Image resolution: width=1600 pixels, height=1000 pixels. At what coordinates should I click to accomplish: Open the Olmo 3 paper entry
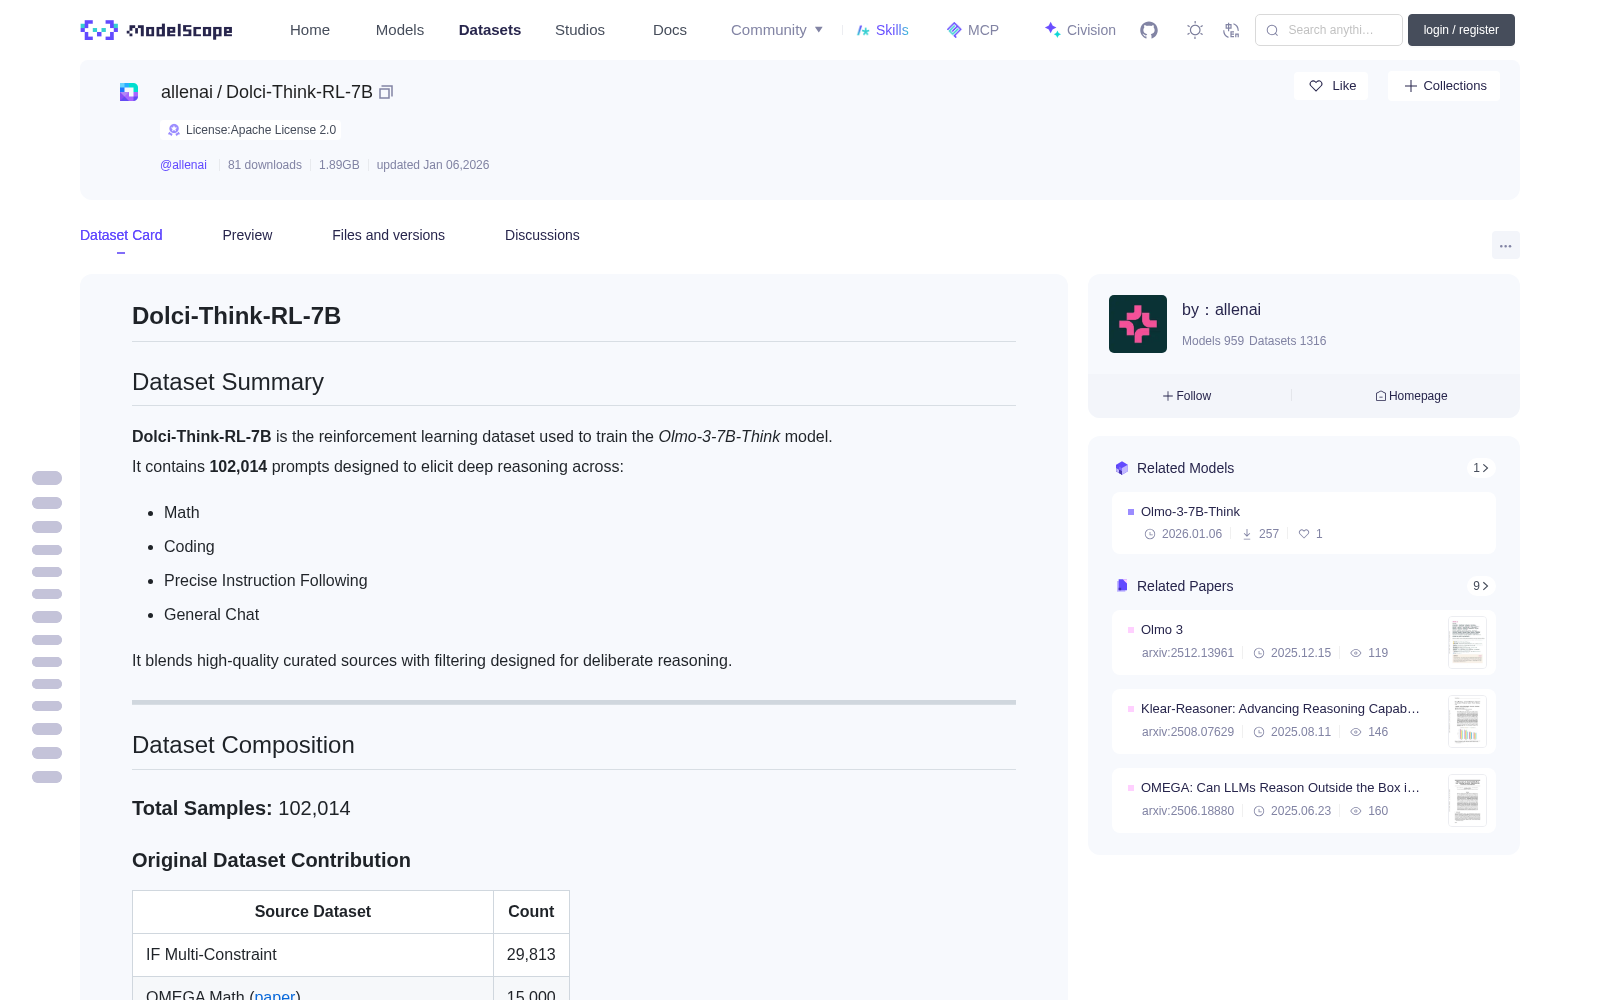(1304, 642)
